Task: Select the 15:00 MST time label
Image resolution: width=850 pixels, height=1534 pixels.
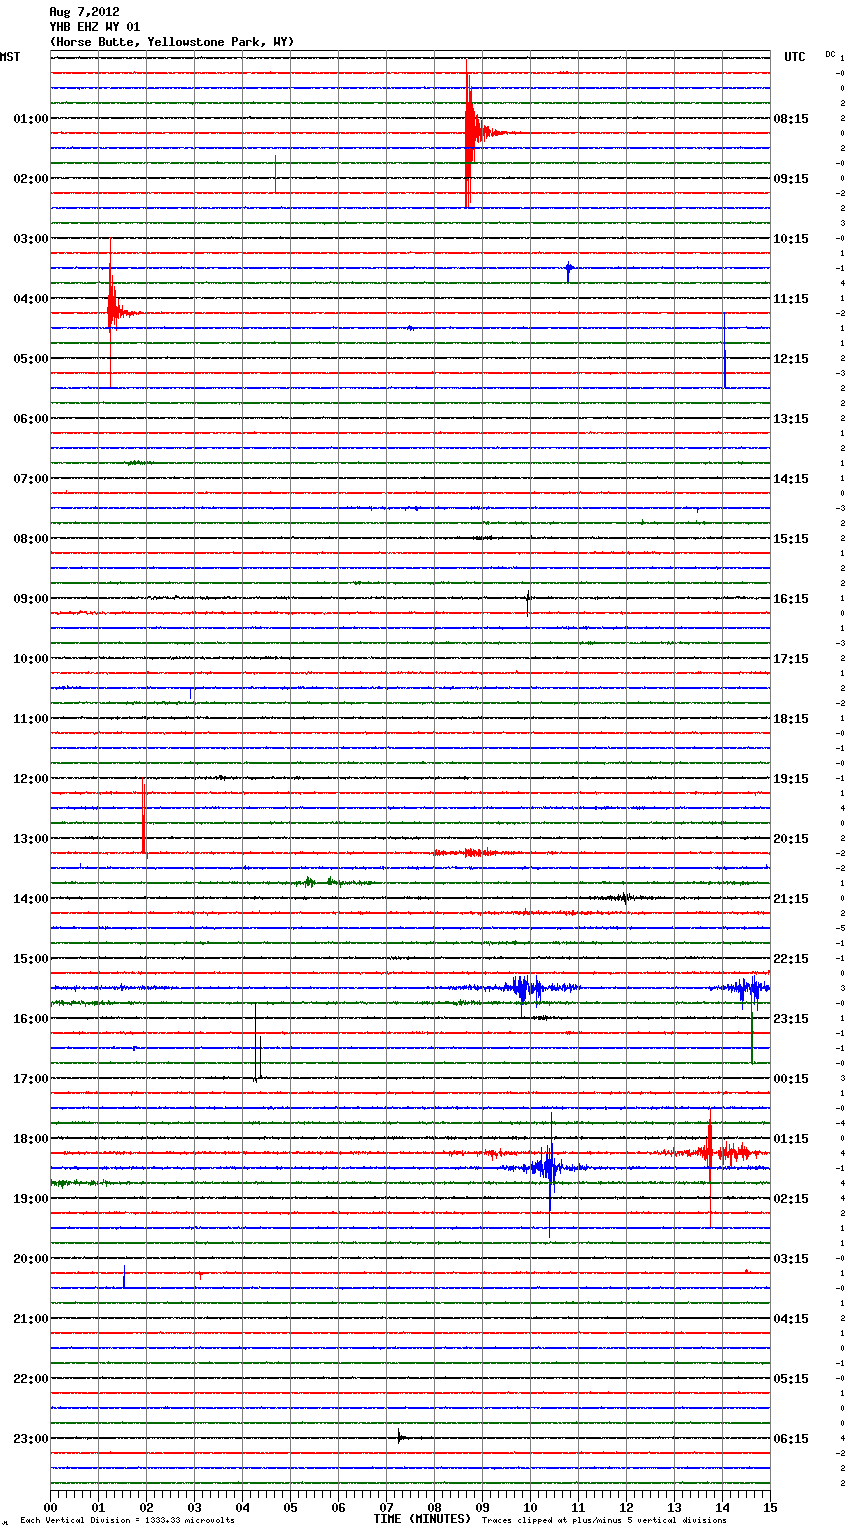Action: [x=31, y=958]
